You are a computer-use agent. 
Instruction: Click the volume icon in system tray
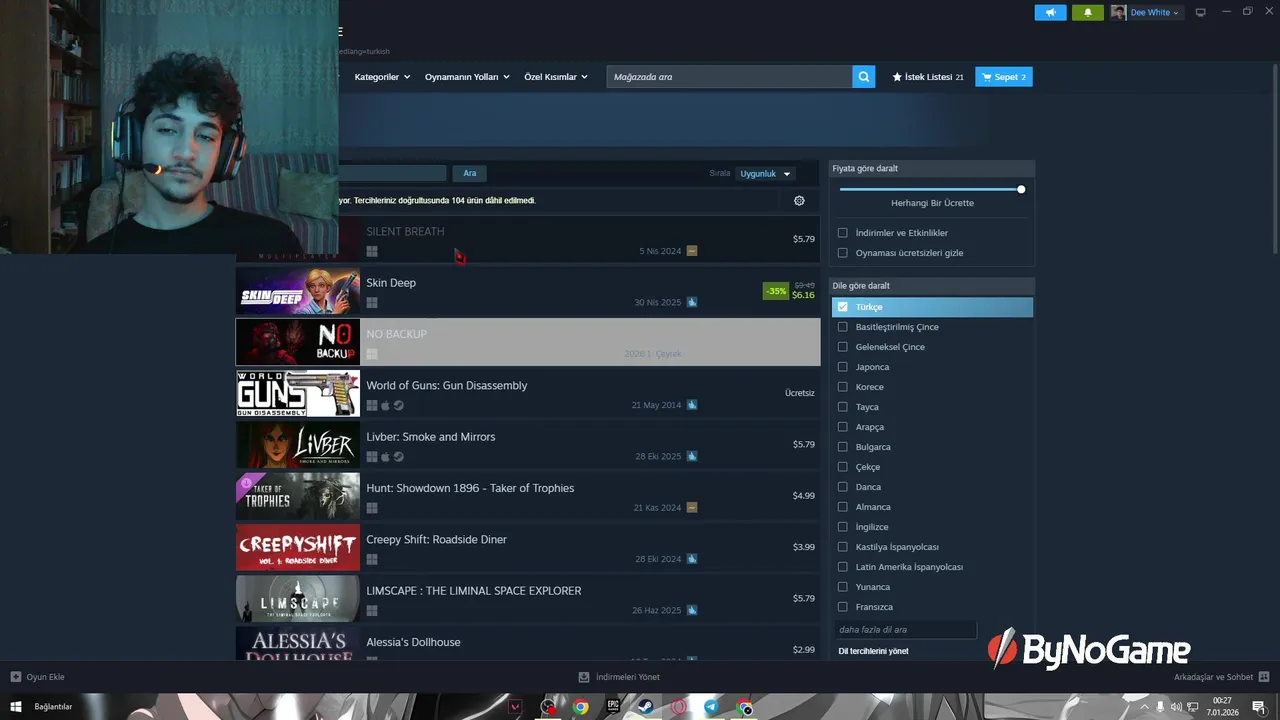1176,707
